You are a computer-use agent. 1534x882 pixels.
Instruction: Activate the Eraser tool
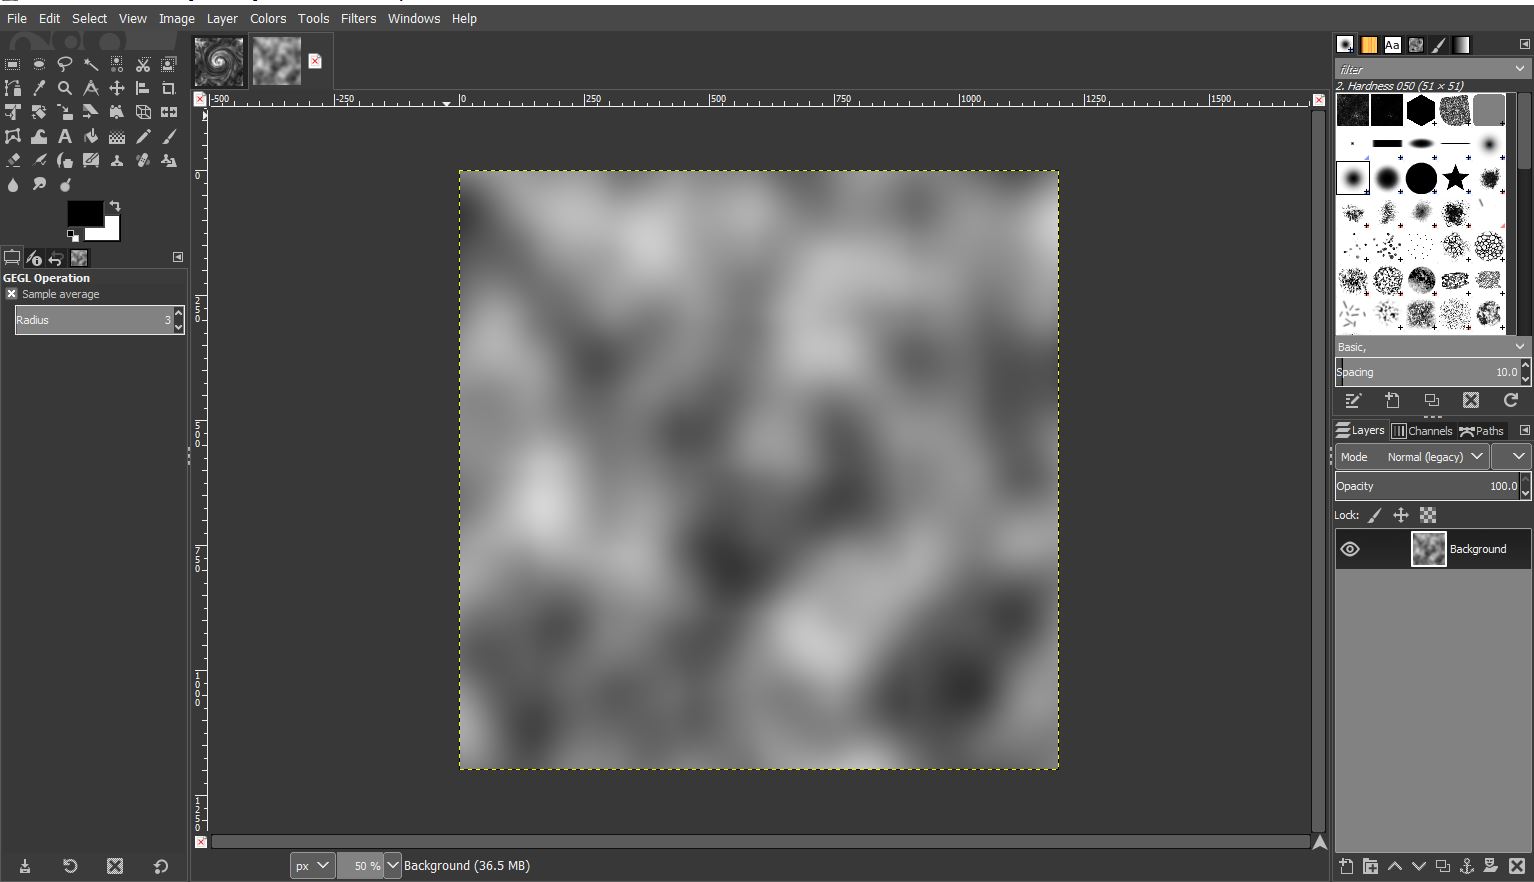[13, 160]
